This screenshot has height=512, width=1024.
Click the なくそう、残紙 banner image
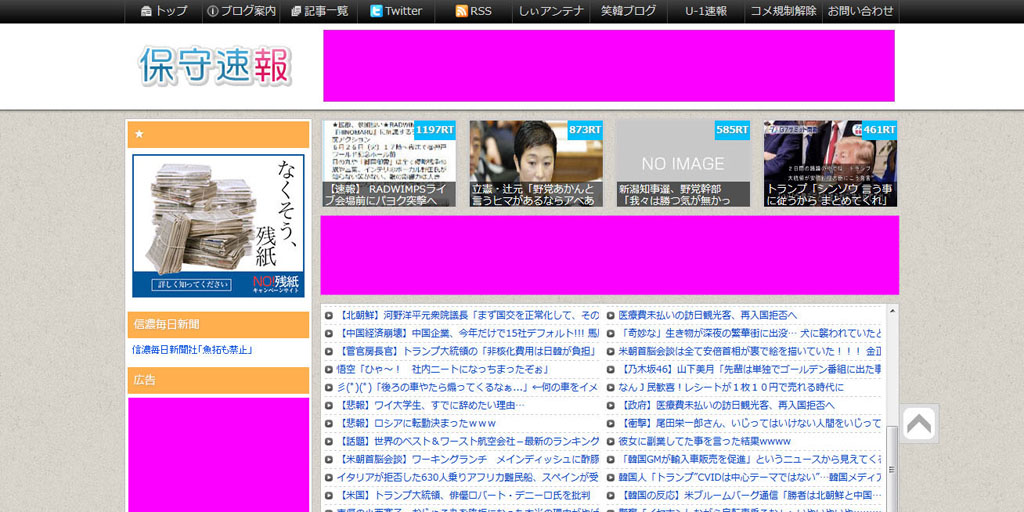click(218, 226)
